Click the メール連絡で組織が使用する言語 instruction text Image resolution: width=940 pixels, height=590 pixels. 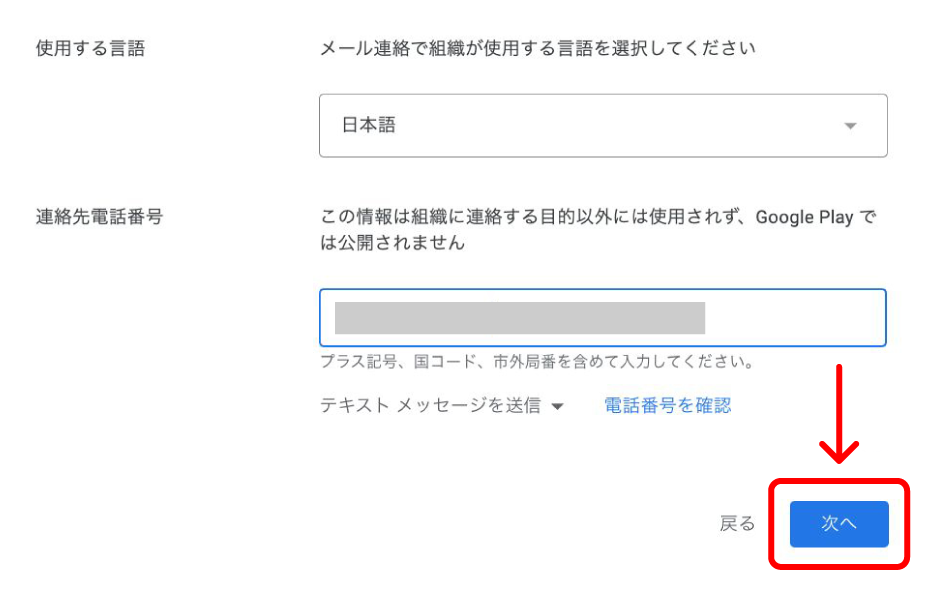click(536, 48)
